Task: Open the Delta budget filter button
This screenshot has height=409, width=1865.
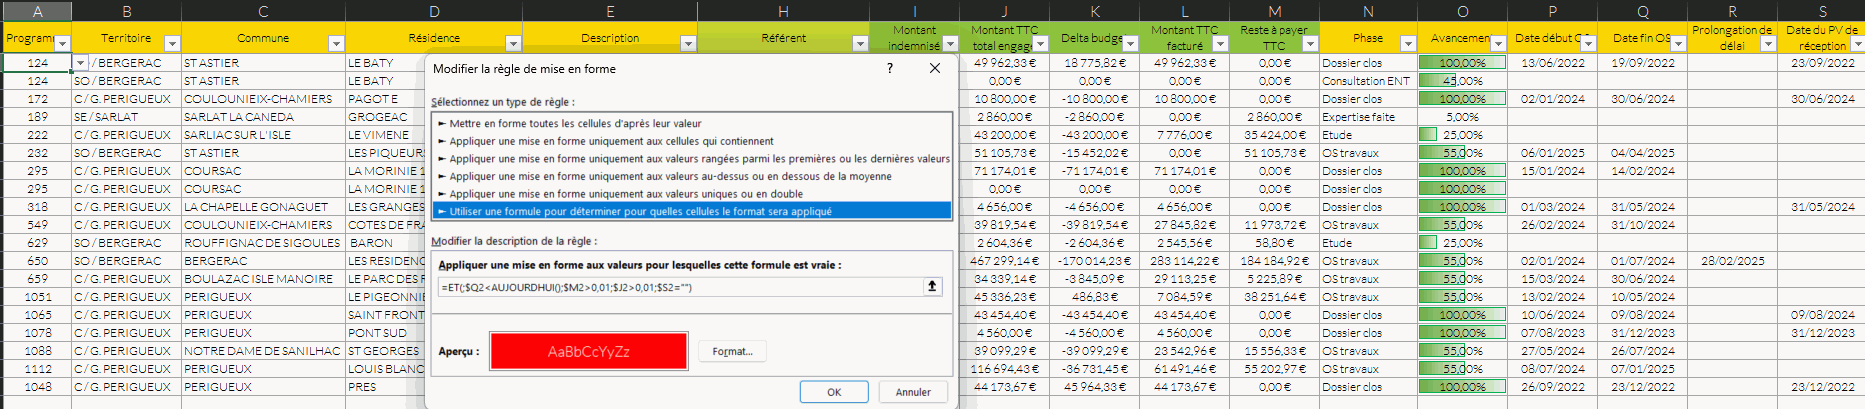Action: [1130, 44]
